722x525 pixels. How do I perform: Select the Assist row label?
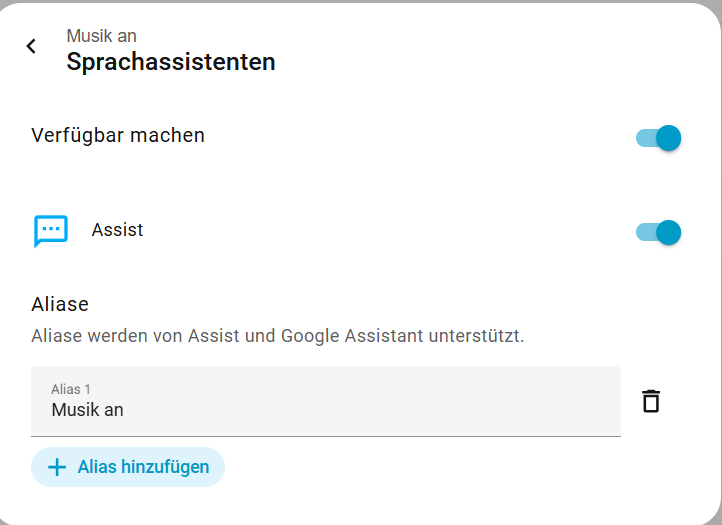(x=117, y=230)
